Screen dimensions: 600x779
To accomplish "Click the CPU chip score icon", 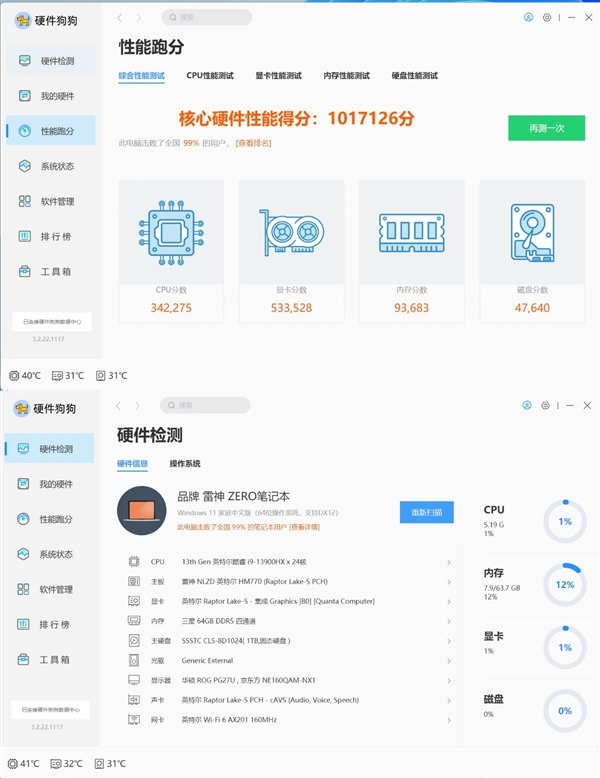I will click(171, 233).
